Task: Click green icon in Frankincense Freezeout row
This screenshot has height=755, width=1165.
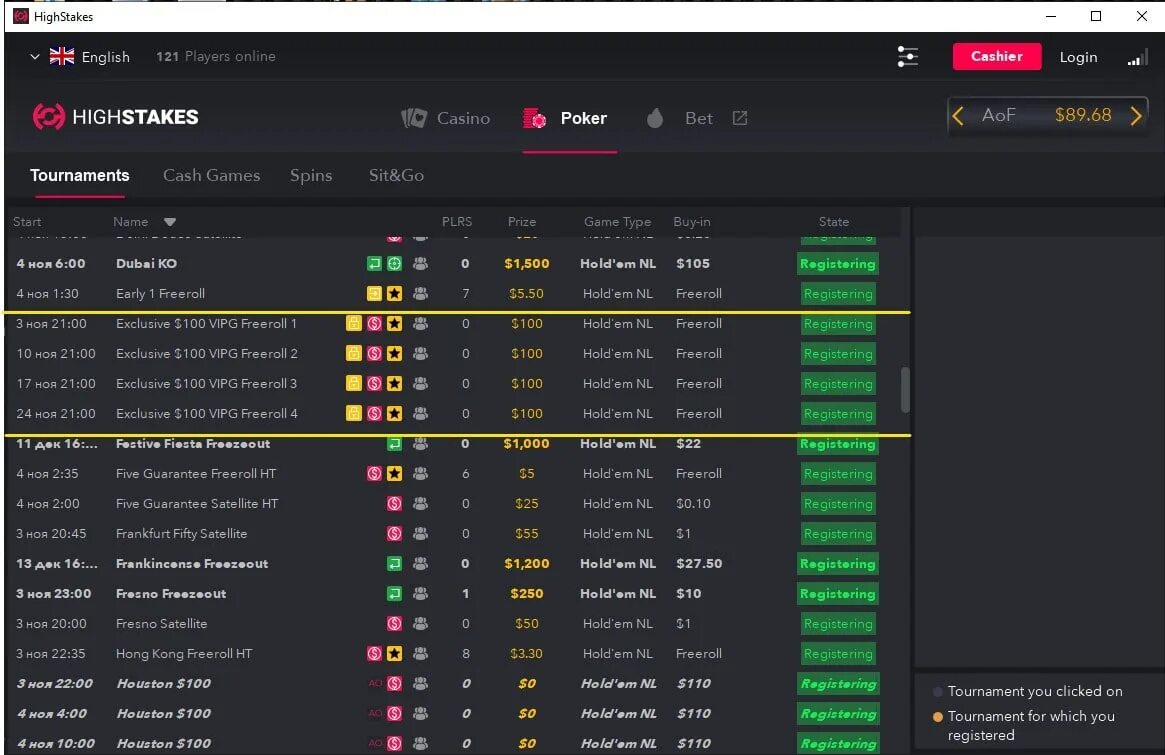Action: click(395, 563)
